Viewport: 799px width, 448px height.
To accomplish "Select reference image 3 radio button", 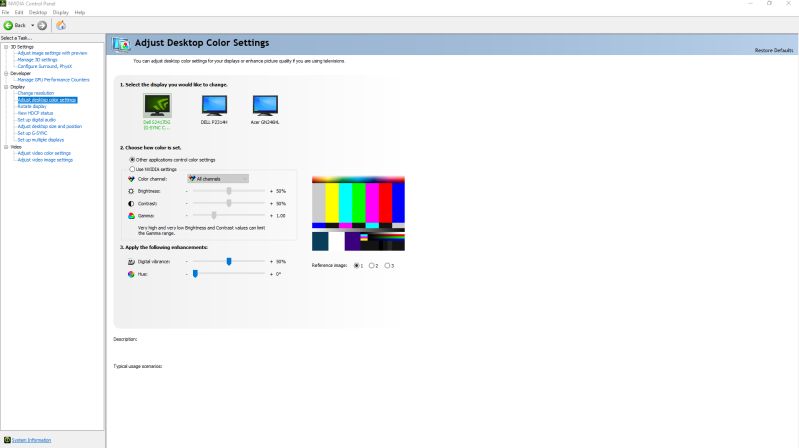I will 387,266.
